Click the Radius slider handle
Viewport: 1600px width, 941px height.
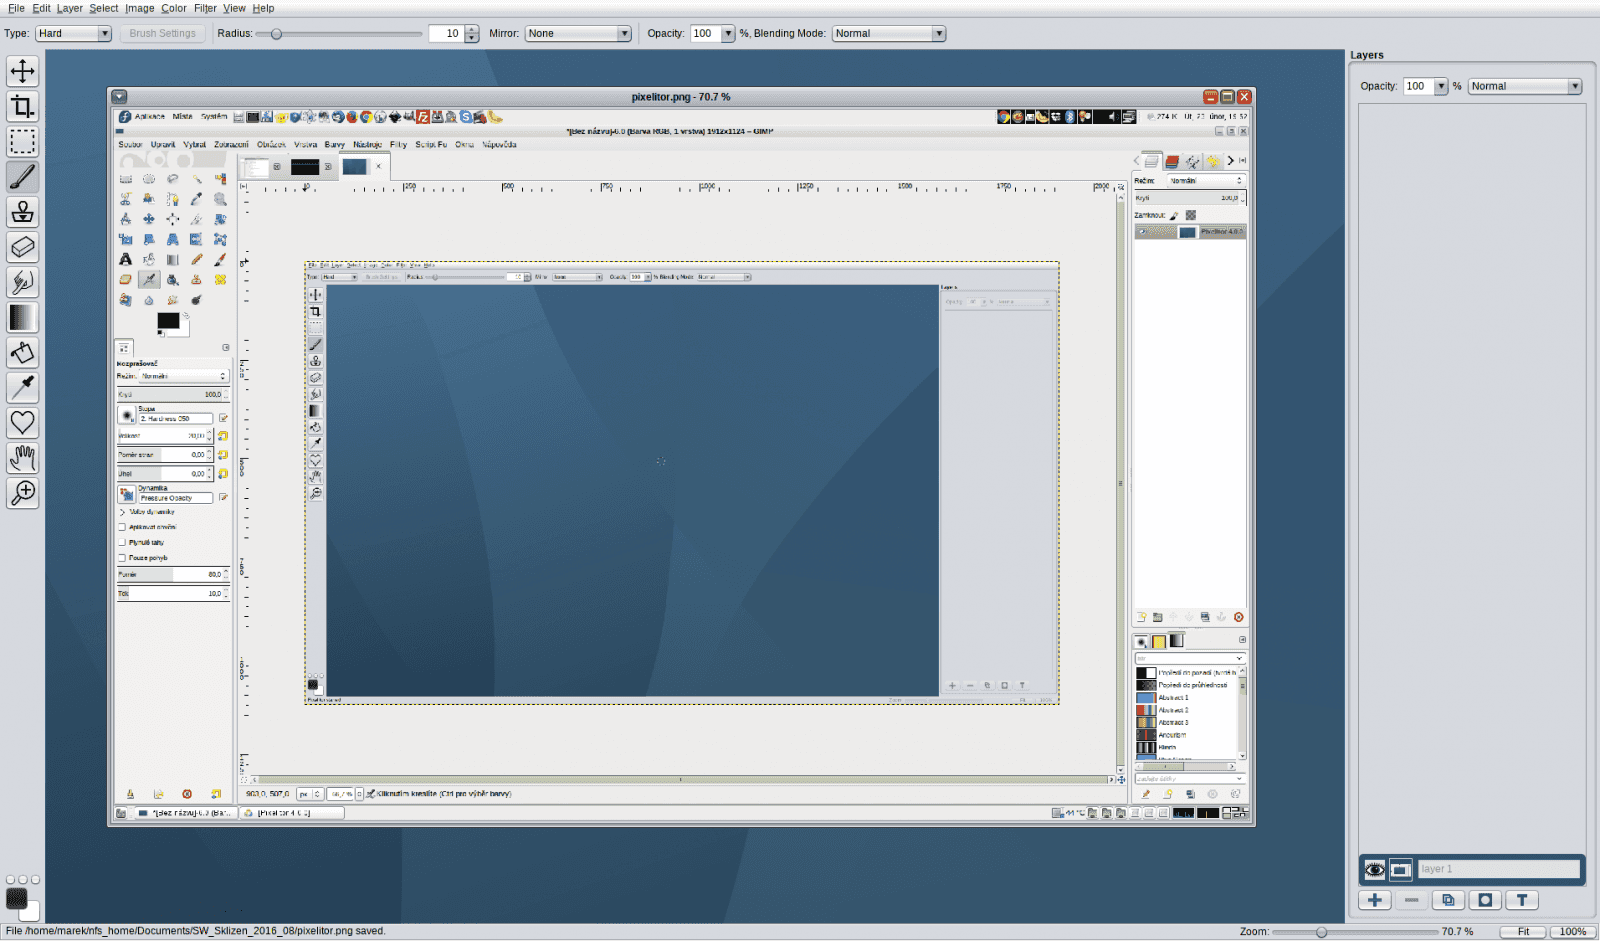pos(277,34)
